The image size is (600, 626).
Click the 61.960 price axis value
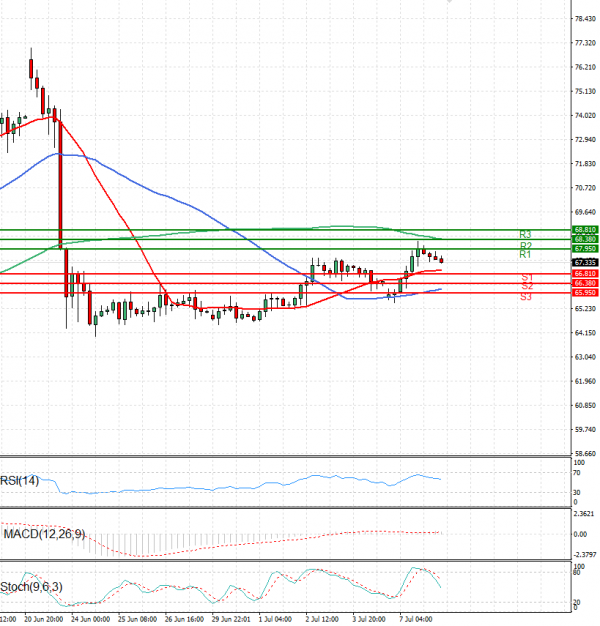coord(585,381)
